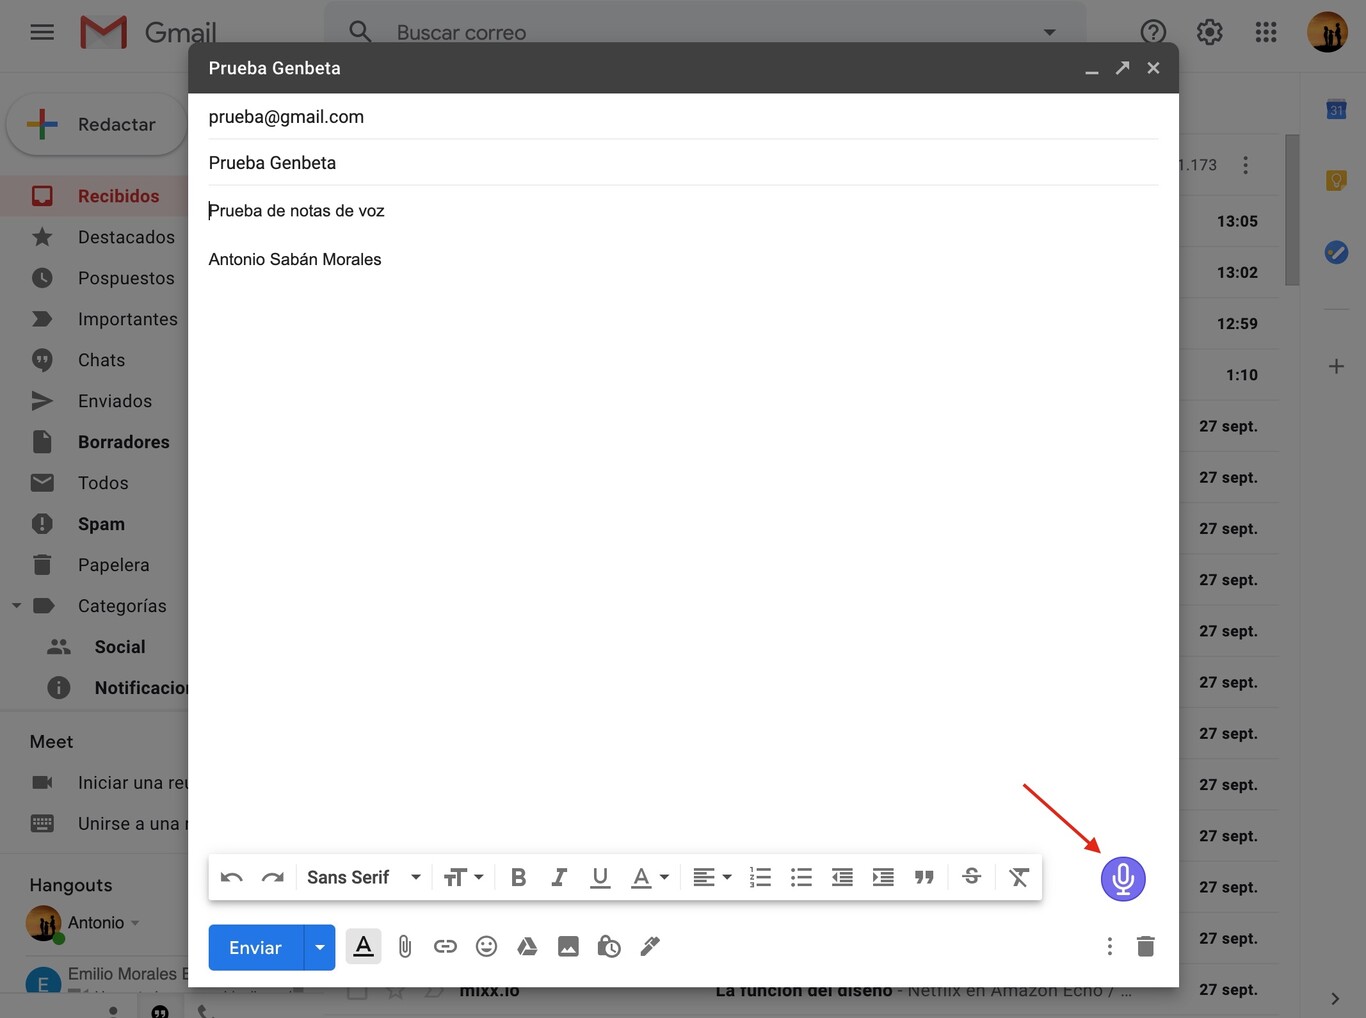1366x1018 pixels.
Task: Open the text size dropdown
Action: coord(463,877)
